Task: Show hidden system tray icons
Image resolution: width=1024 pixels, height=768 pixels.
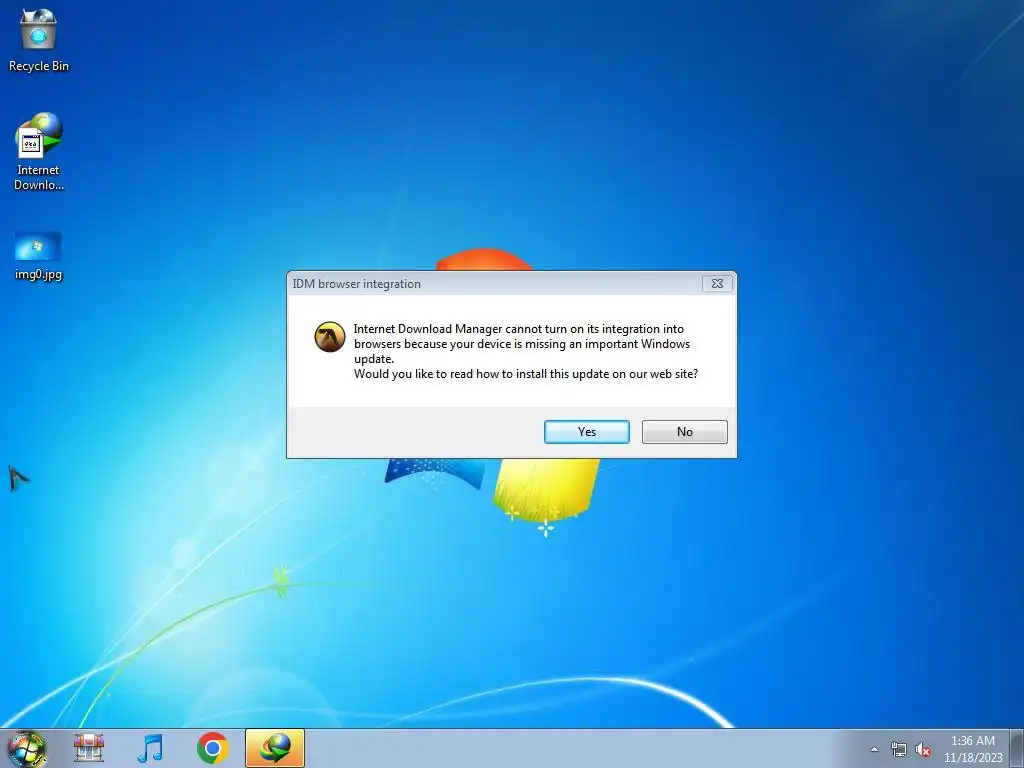Action: click(874, 749)
